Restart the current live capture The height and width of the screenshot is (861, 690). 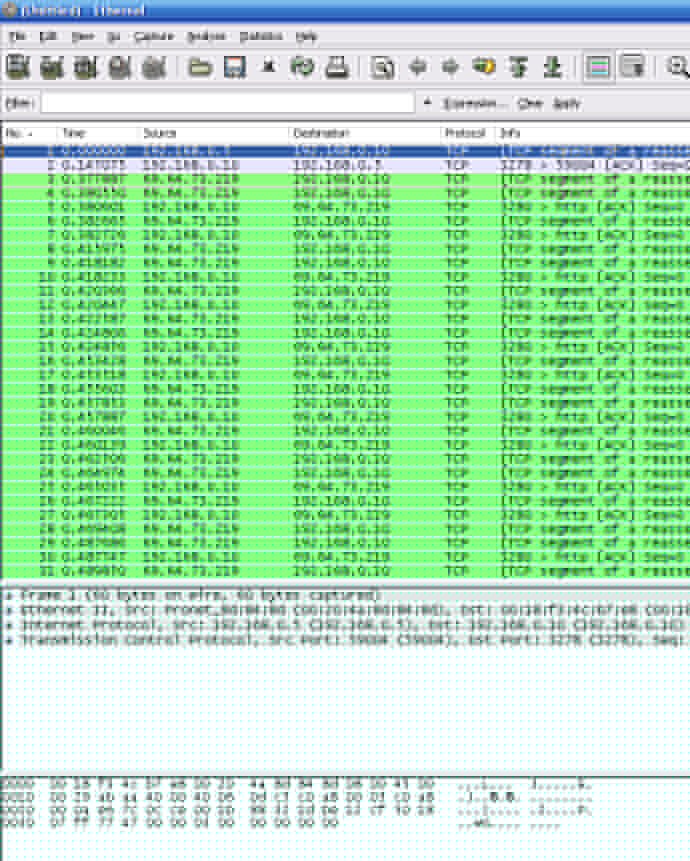click(153, 67)
